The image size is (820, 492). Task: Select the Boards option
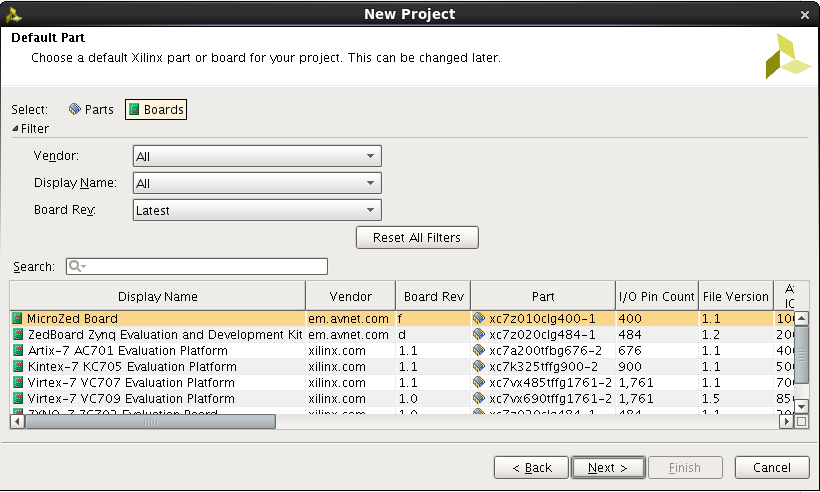(156, 109)
